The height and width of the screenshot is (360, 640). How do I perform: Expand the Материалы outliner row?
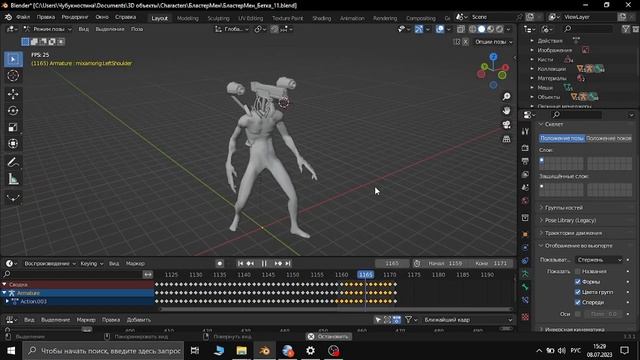532,78
